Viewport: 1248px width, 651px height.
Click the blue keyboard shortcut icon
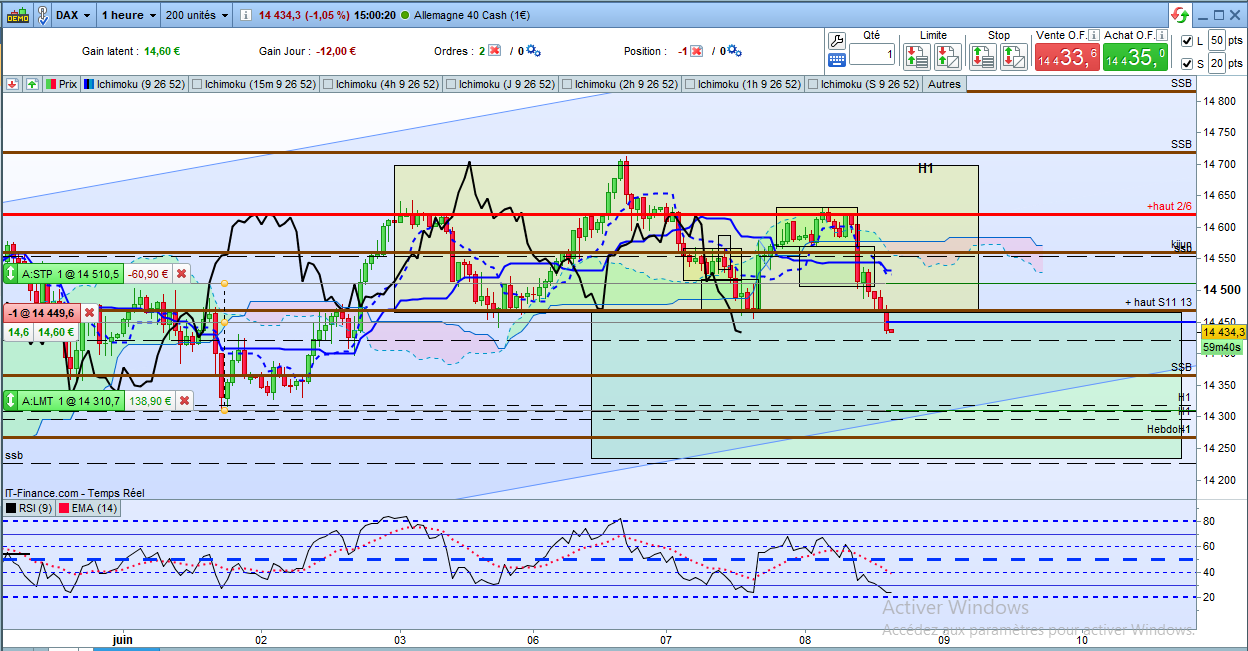[x=838, y=60]
